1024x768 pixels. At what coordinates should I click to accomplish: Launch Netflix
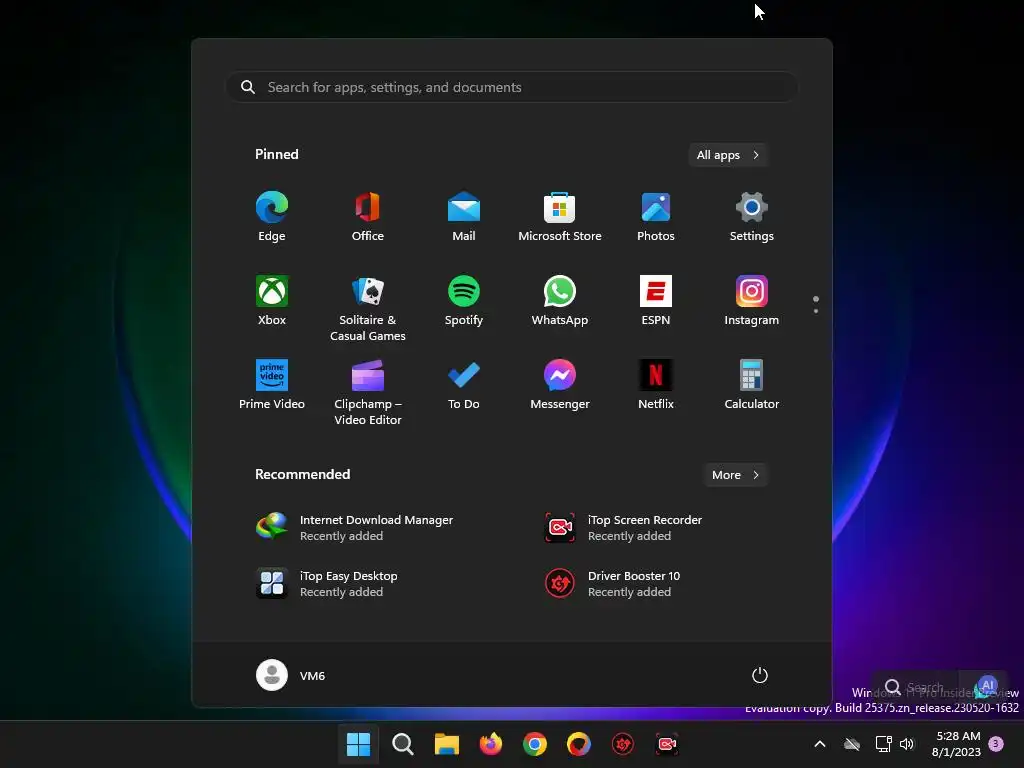[x=656, y=385]
